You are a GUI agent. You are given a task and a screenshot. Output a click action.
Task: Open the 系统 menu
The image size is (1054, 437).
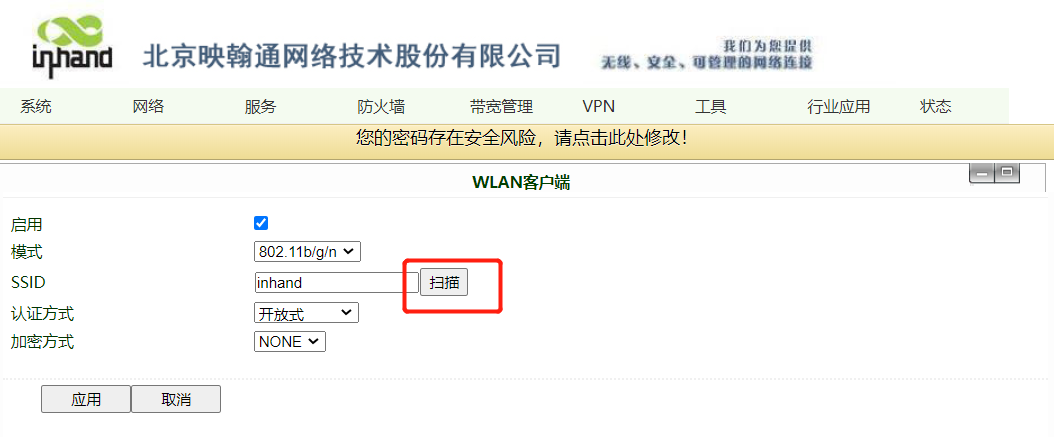(36, 106)
